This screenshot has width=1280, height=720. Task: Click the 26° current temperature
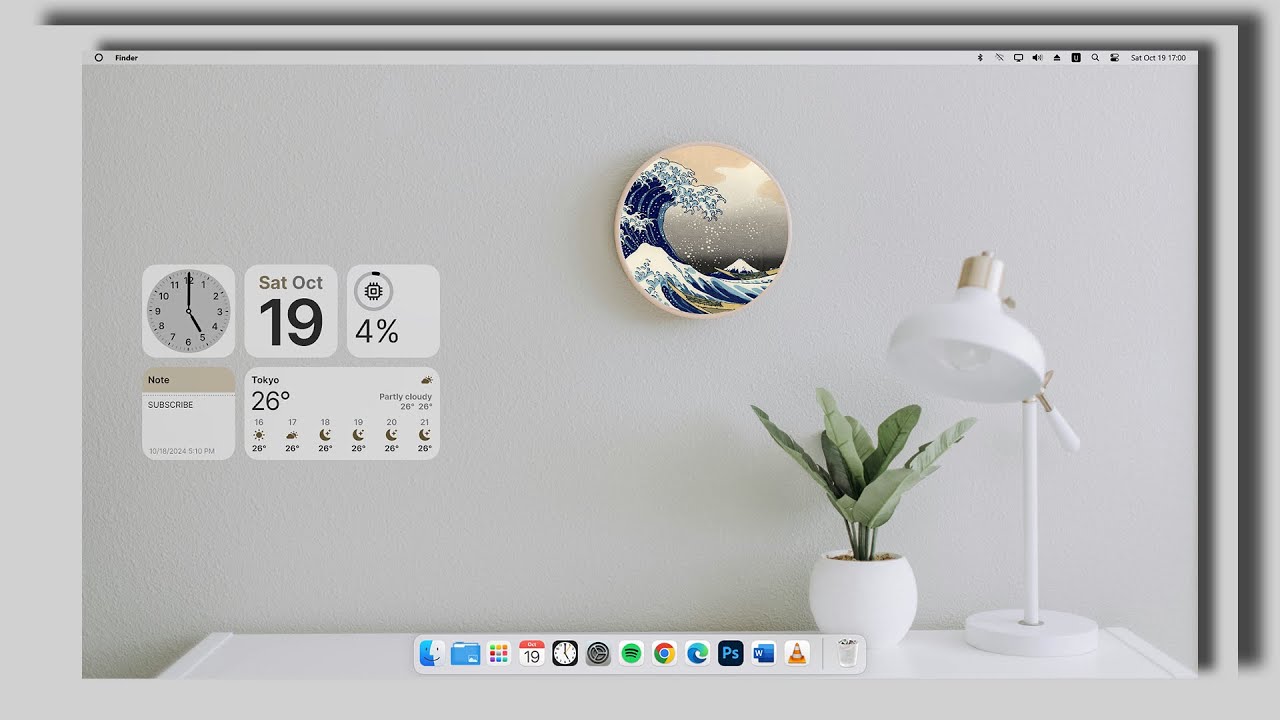[x=270, y=401]
